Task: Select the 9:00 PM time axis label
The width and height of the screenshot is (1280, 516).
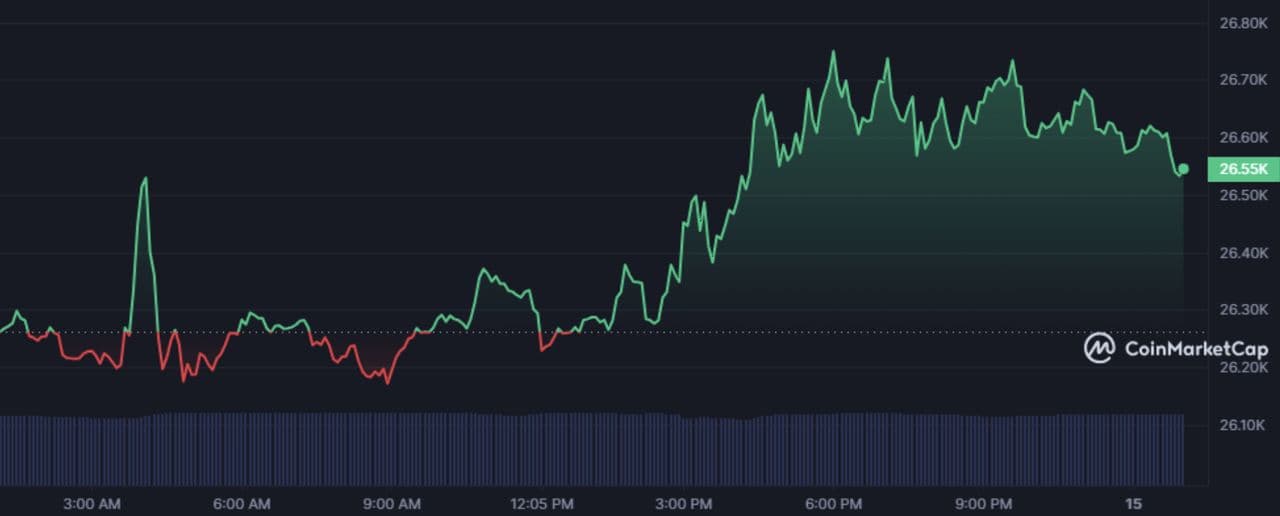Action: point(984,504)
